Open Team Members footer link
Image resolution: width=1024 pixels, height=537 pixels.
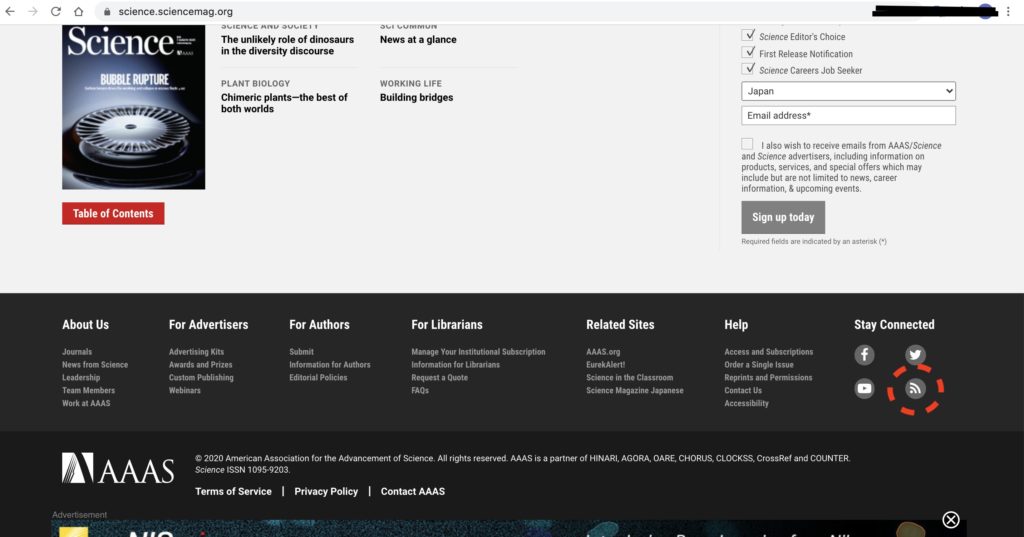pos(88,391)
